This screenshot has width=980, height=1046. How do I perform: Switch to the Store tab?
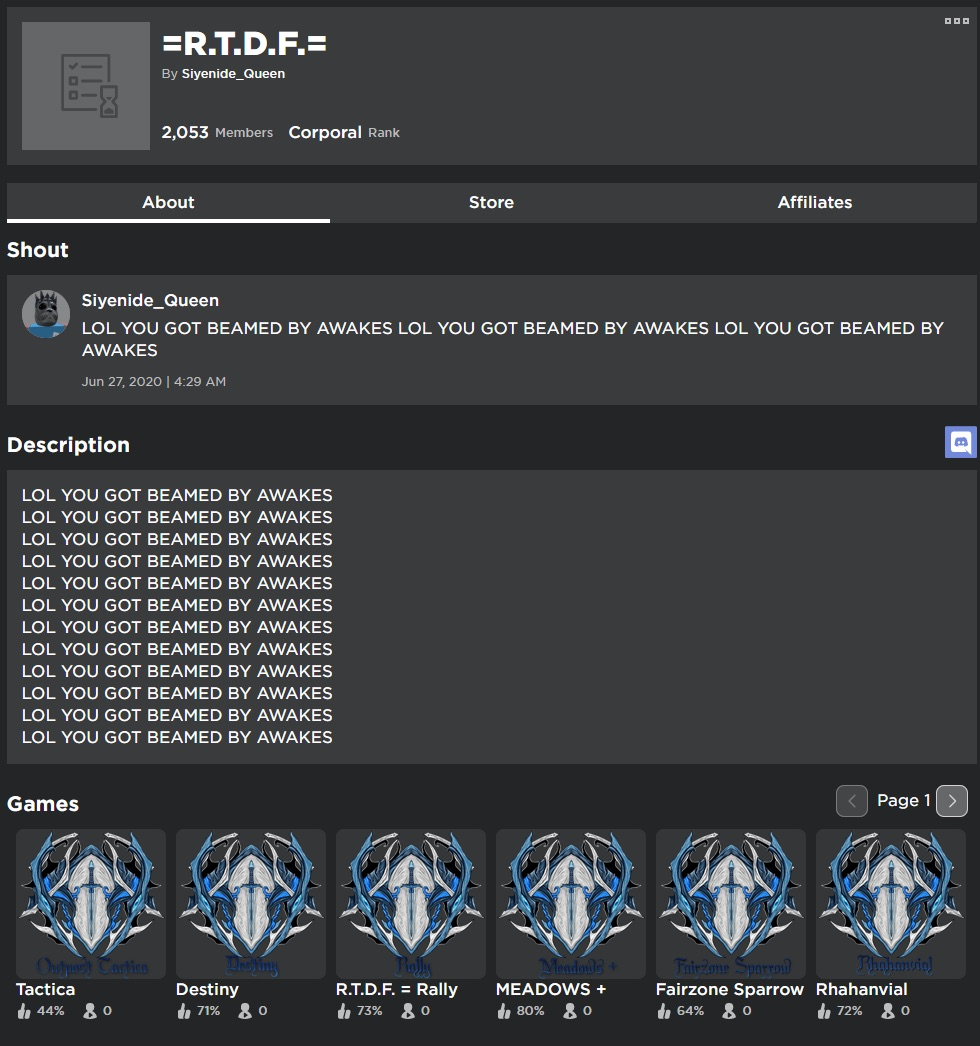[x=492, y=203]
